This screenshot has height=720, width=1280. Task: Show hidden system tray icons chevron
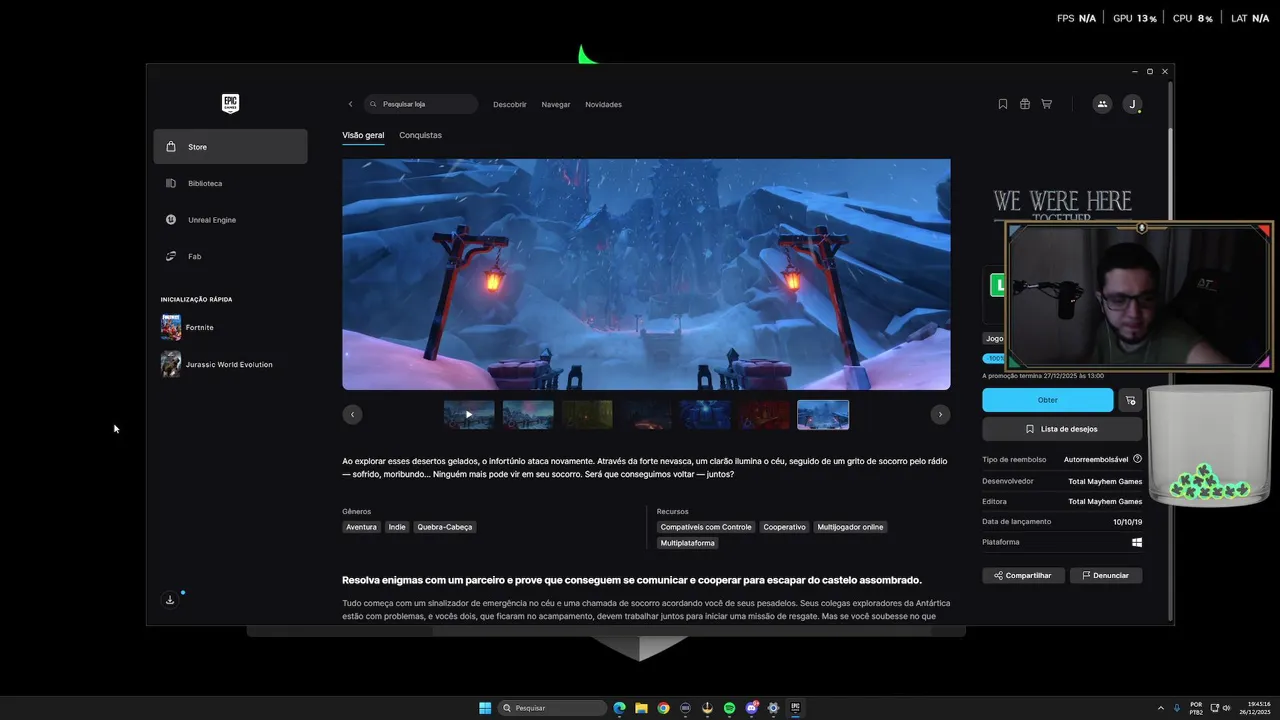[1160, 708]
